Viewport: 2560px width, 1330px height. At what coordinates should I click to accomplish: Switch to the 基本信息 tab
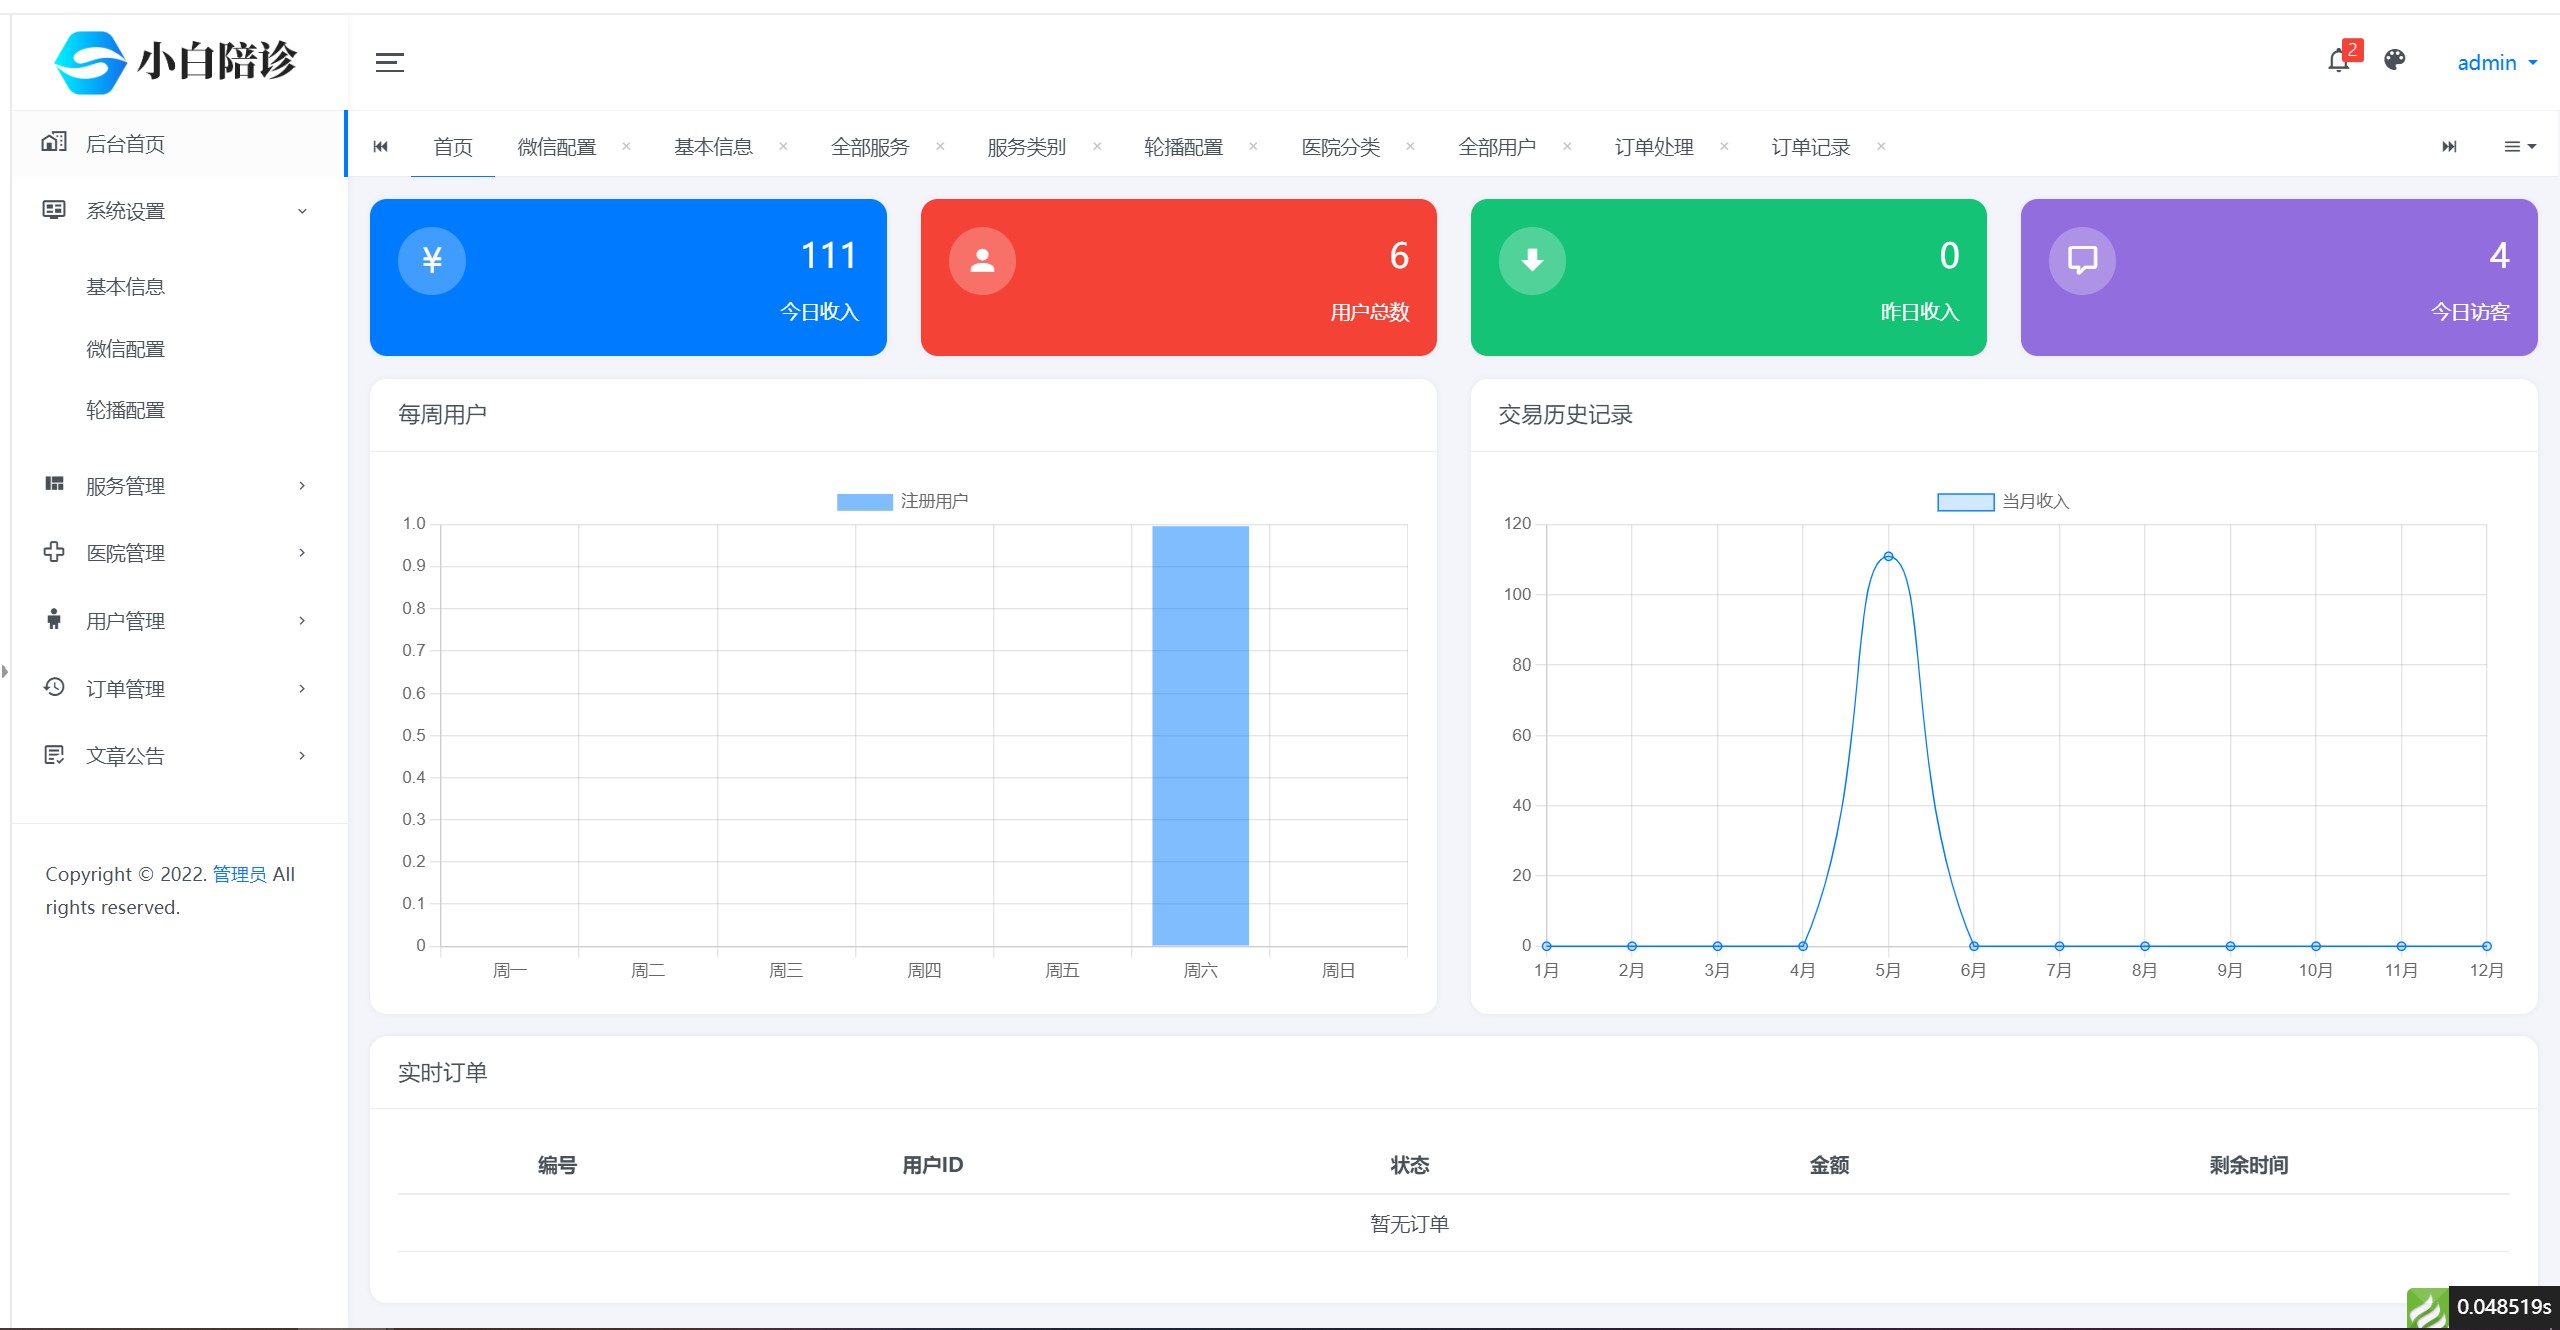click(x=713, y=147)
